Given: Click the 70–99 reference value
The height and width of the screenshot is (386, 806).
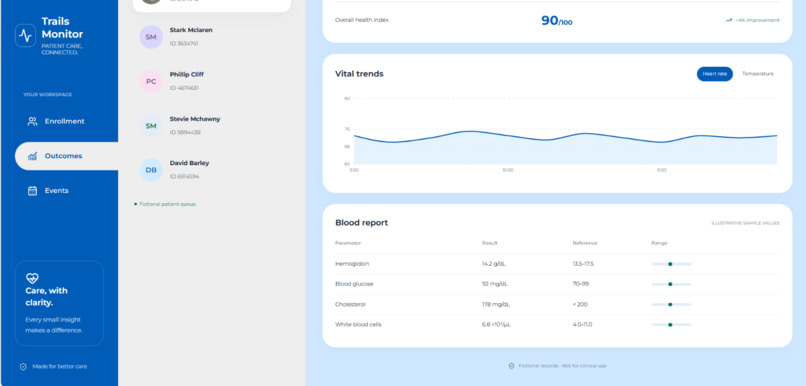Looking at the screenshot, I should coord(581,284).
